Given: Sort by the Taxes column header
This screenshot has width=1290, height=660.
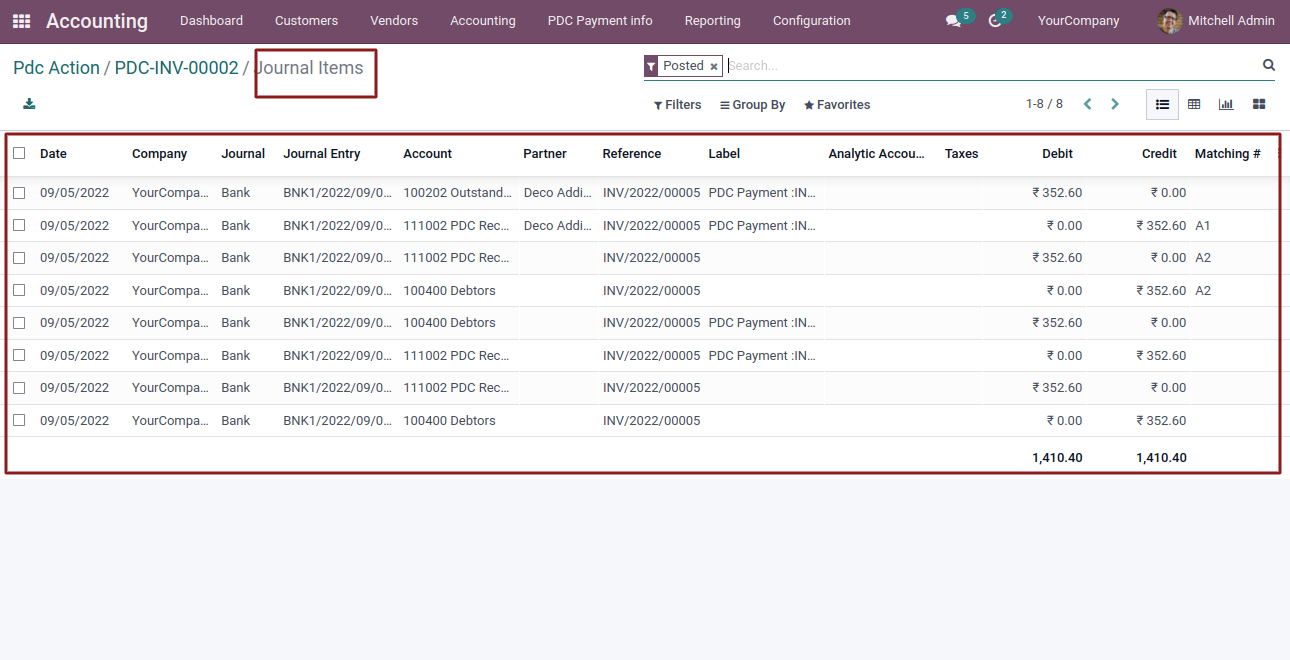Looking at the screenshot, I should point(961,154).
